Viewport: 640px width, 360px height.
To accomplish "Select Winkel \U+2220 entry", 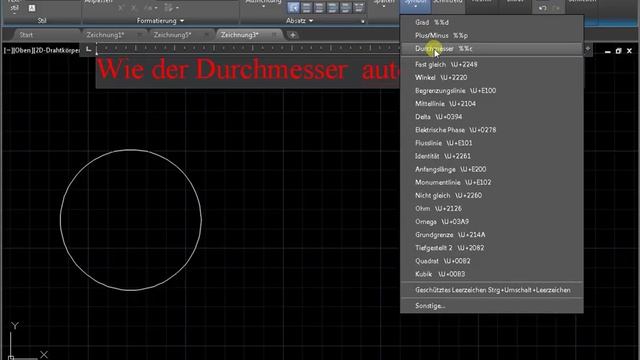I will 491,78.
